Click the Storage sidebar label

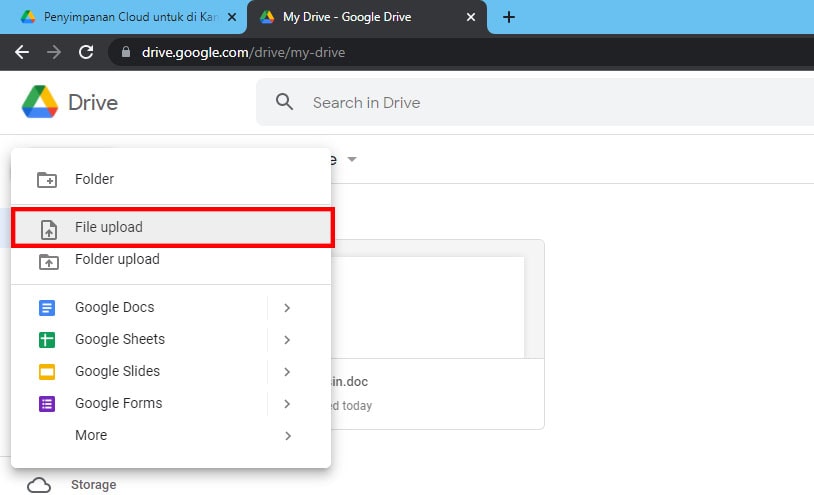pyautogui.click(x=93, y=485)
